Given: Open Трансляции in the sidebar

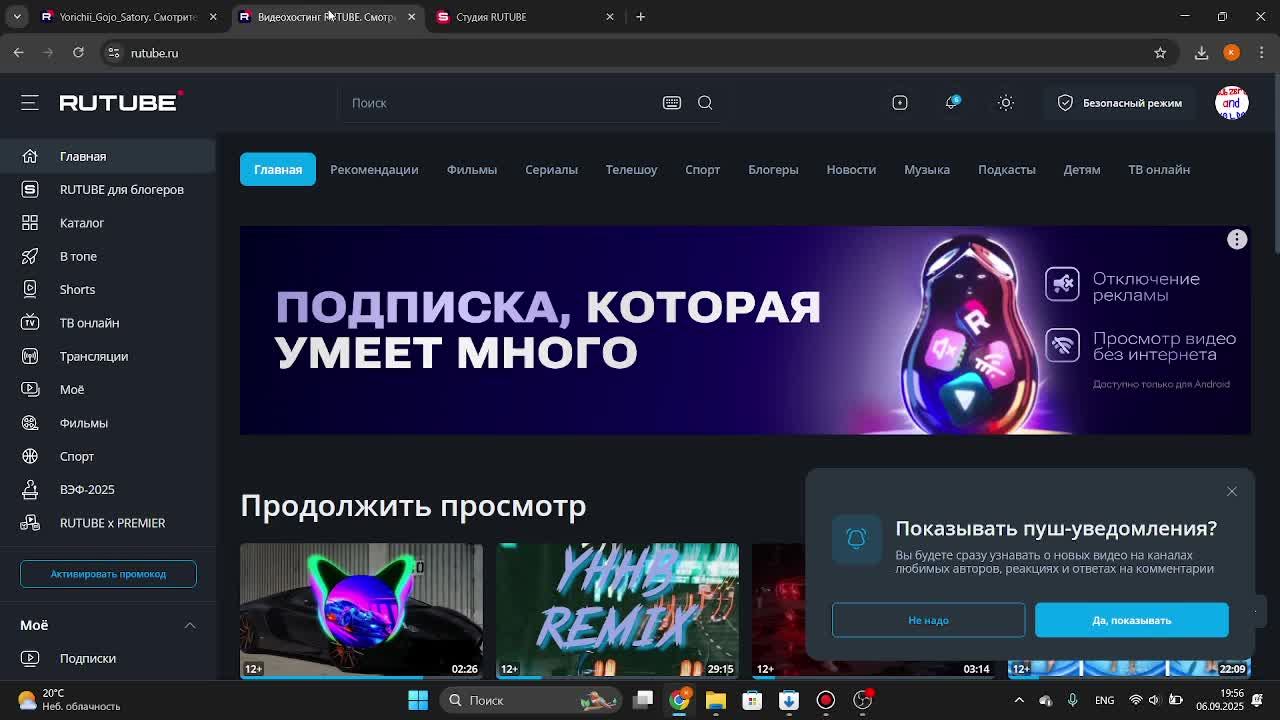Looking at the screenshot, I should coord(108,356).
